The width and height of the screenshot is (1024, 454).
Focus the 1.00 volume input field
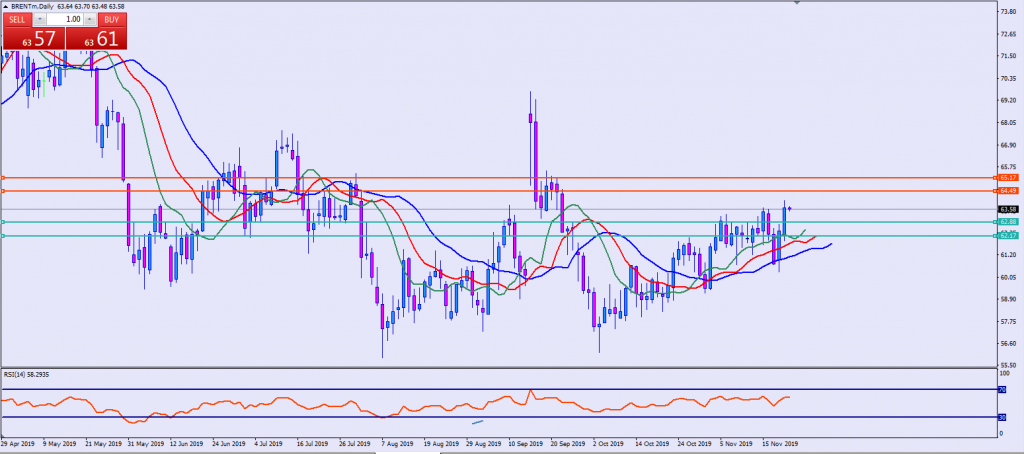click(x=64, y=19)
